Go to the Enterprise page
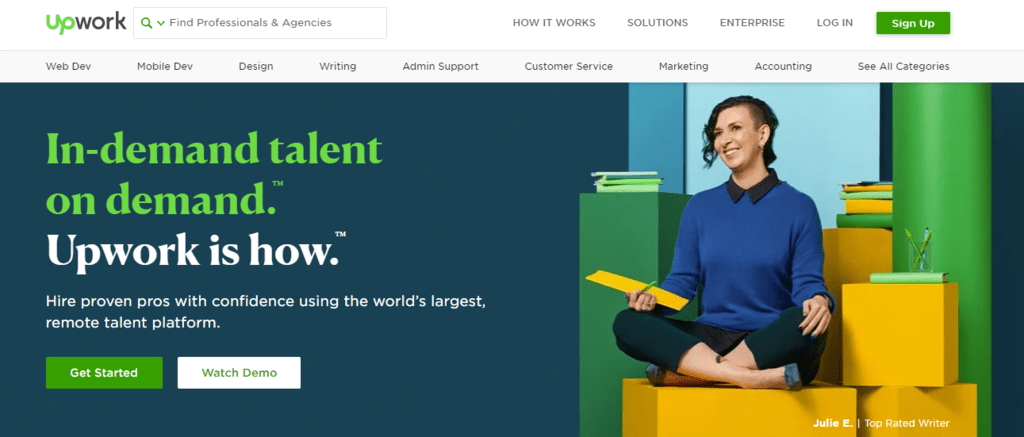This screenshot has height=437, width=1024. pyautogui.click(x=752, y=23)
